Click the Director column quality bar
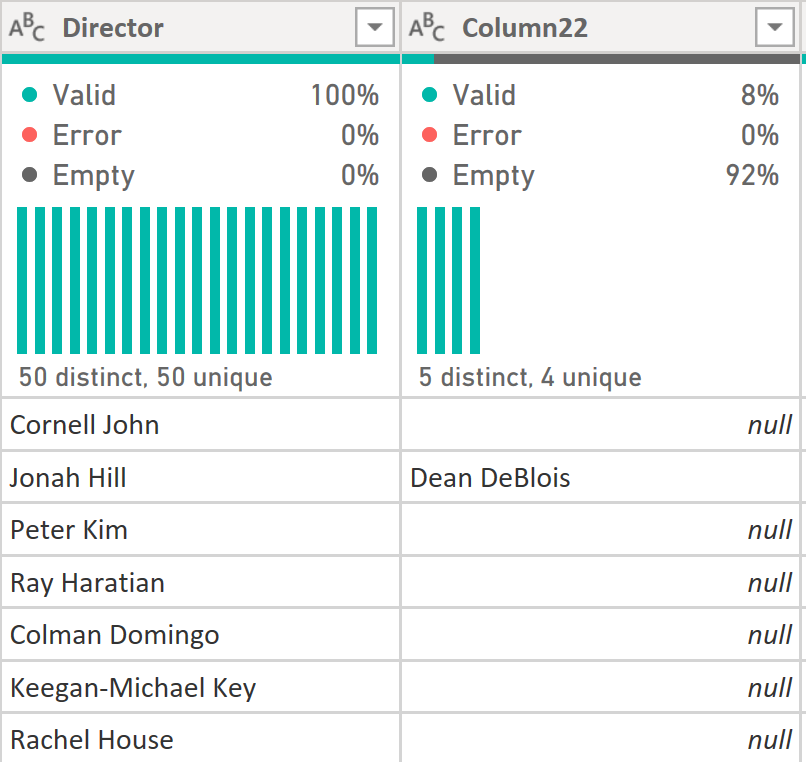The image size is (806, 762). coord(200,59)
